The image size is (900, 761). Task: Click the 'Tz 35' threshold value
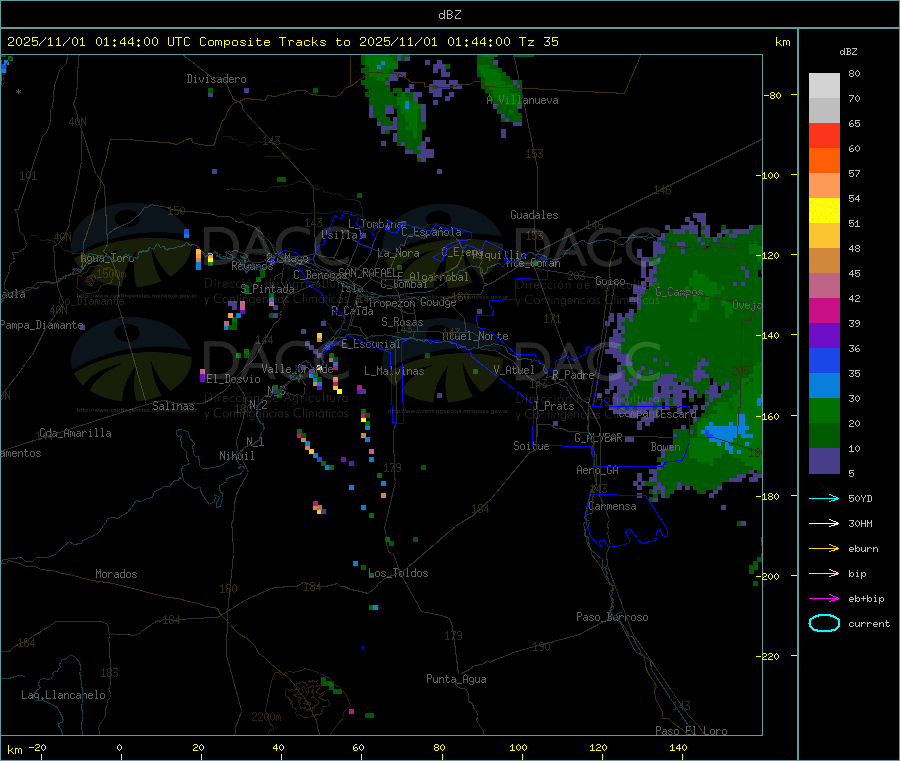538,42
